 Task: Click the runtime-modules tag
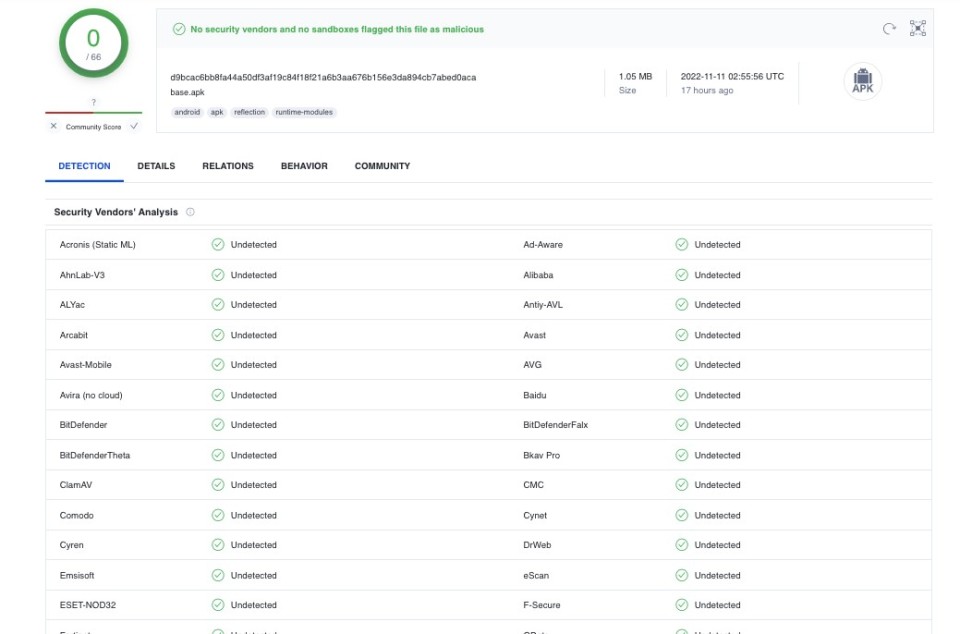pos(304,112)
